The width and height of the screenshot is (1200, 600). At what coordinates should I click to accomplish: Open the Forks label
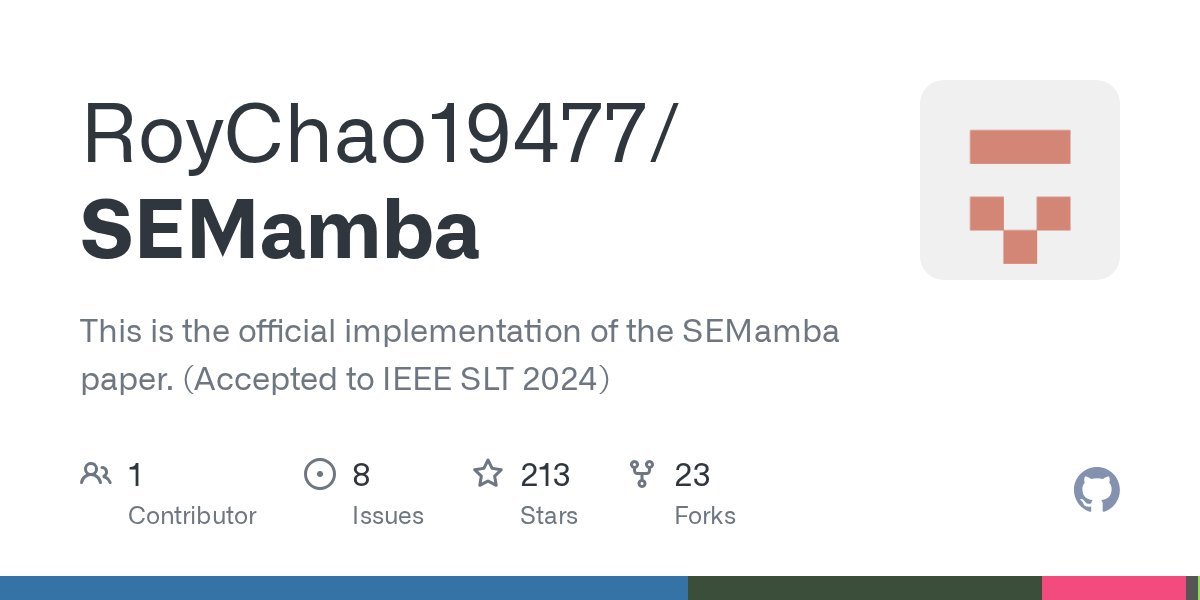[705, 516]
